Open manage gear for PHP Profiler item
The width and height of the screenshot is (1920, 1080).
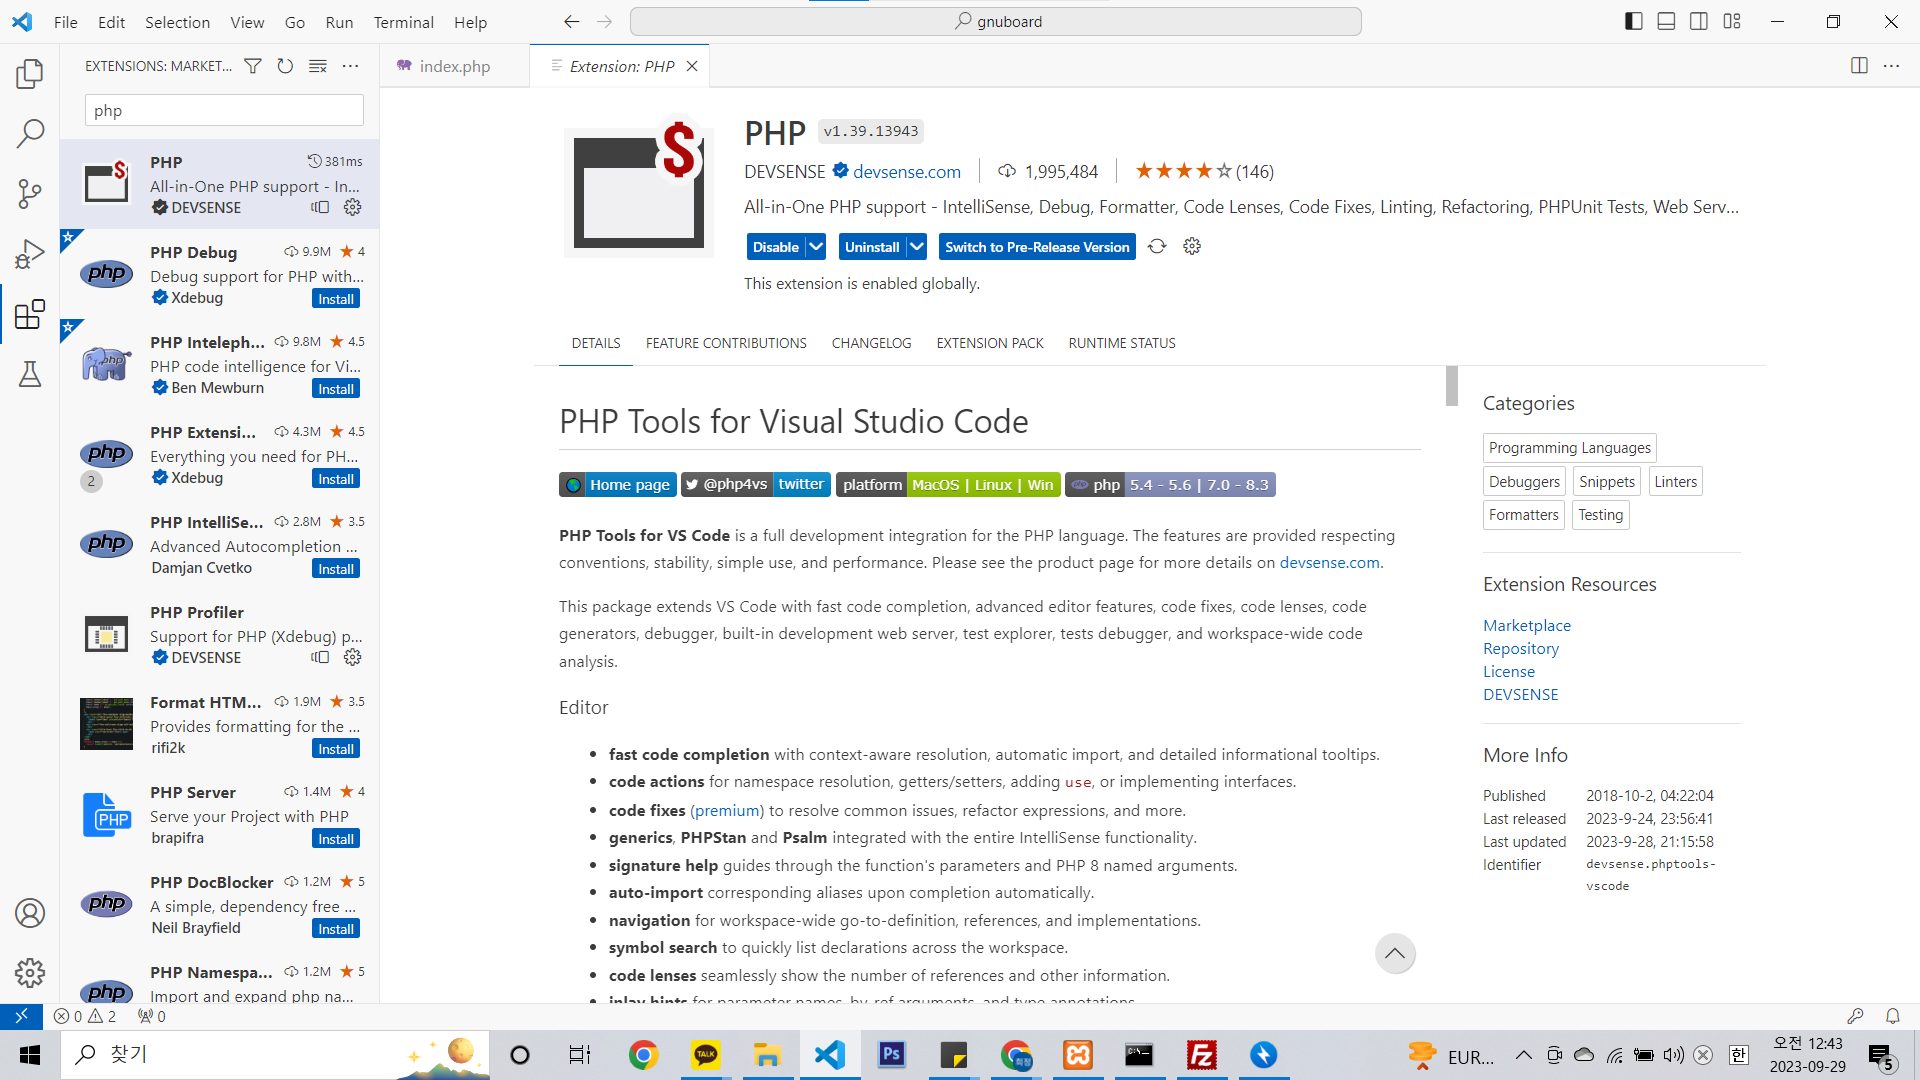click(x=352, y=657)
